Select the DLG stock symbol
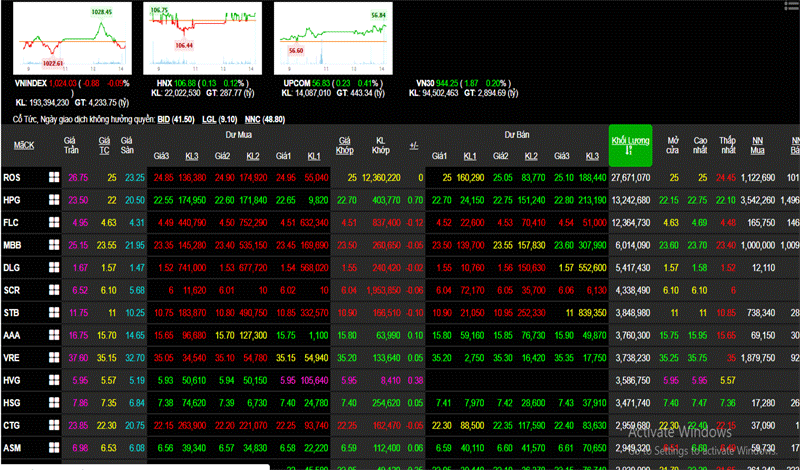 (x=12, y=268)
